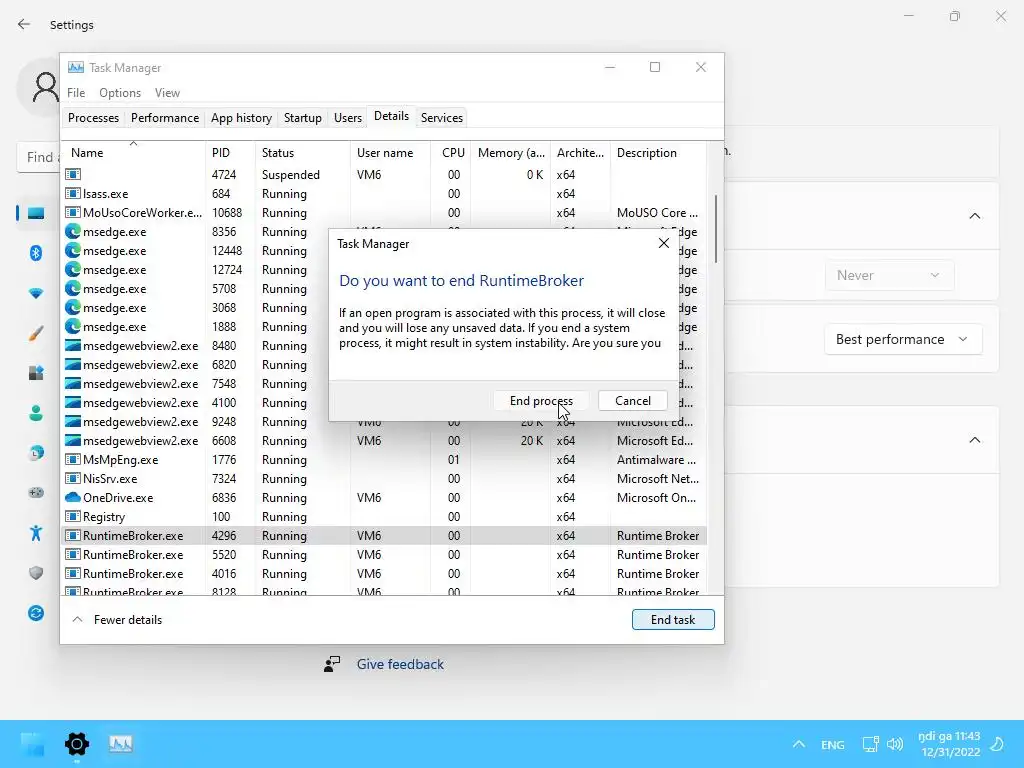Cancel the end process dialog

[x=632, y=400]
